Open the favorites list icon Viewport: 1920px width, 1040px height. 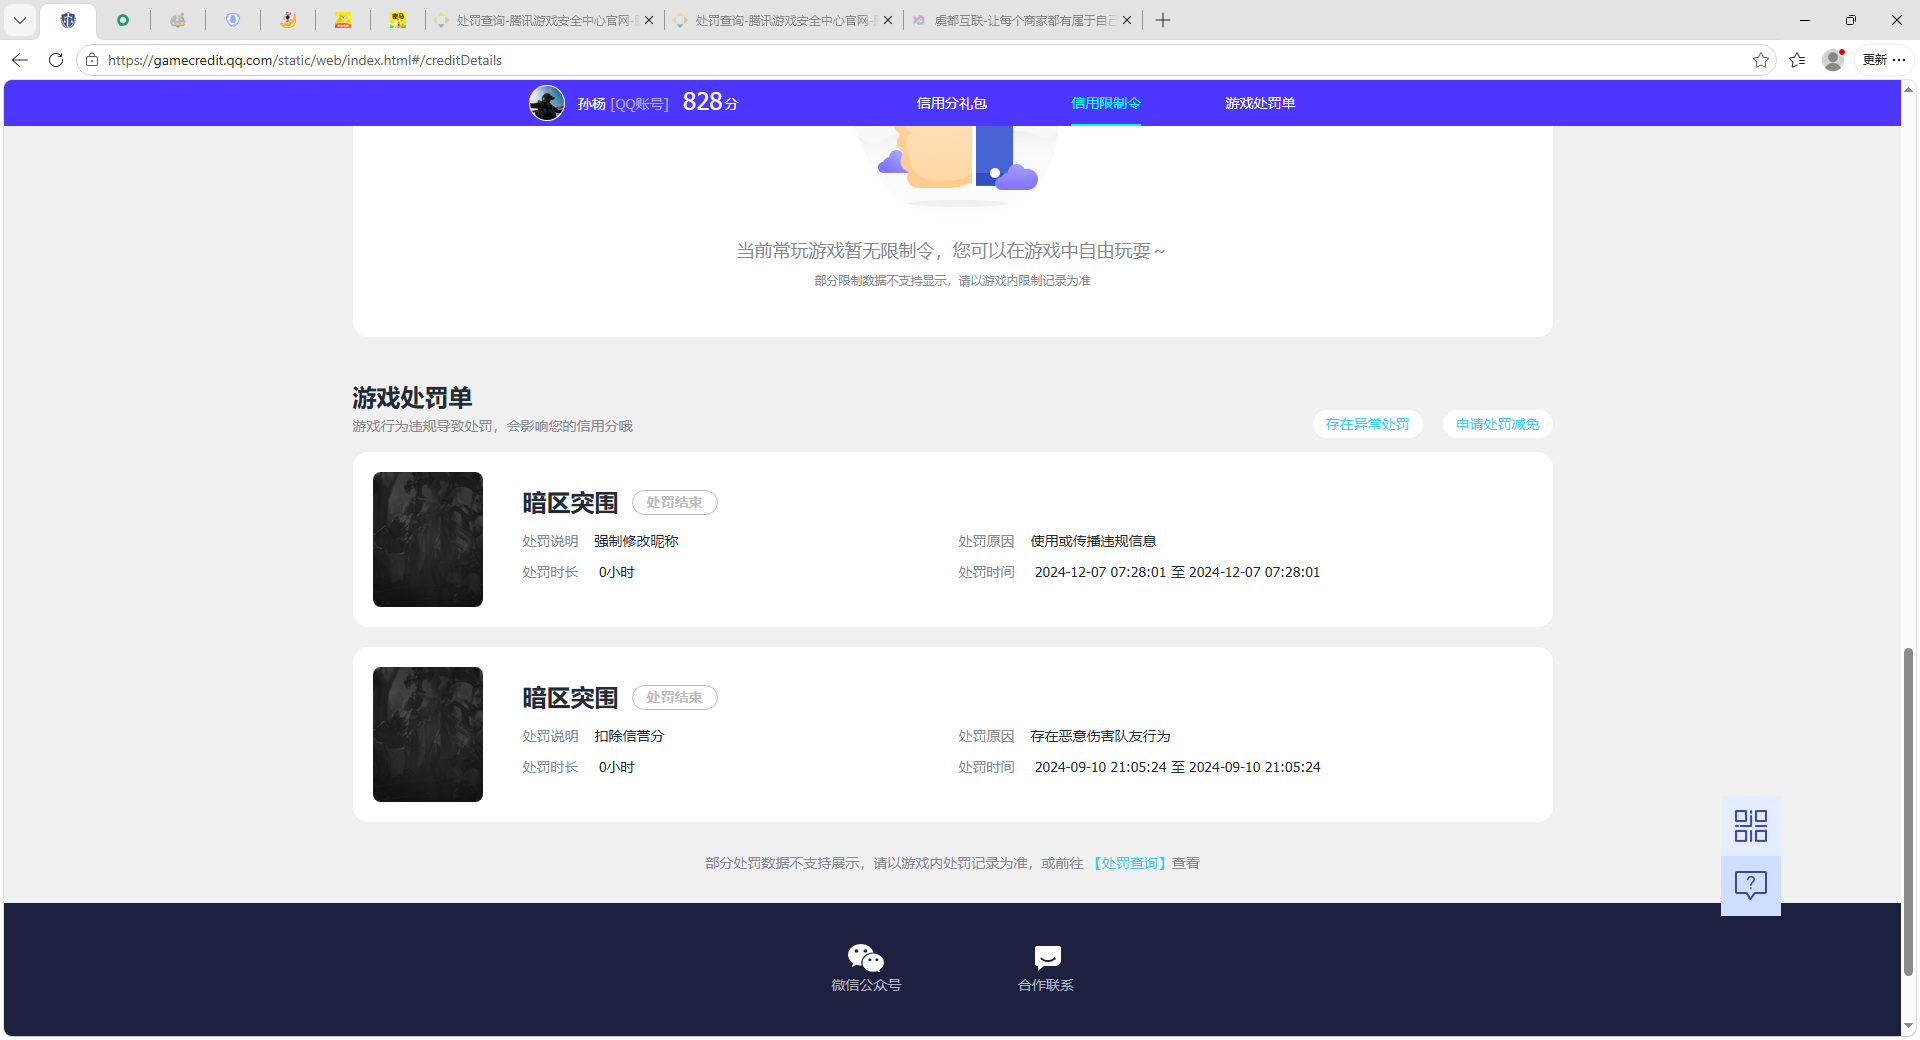coord(1797,60)
